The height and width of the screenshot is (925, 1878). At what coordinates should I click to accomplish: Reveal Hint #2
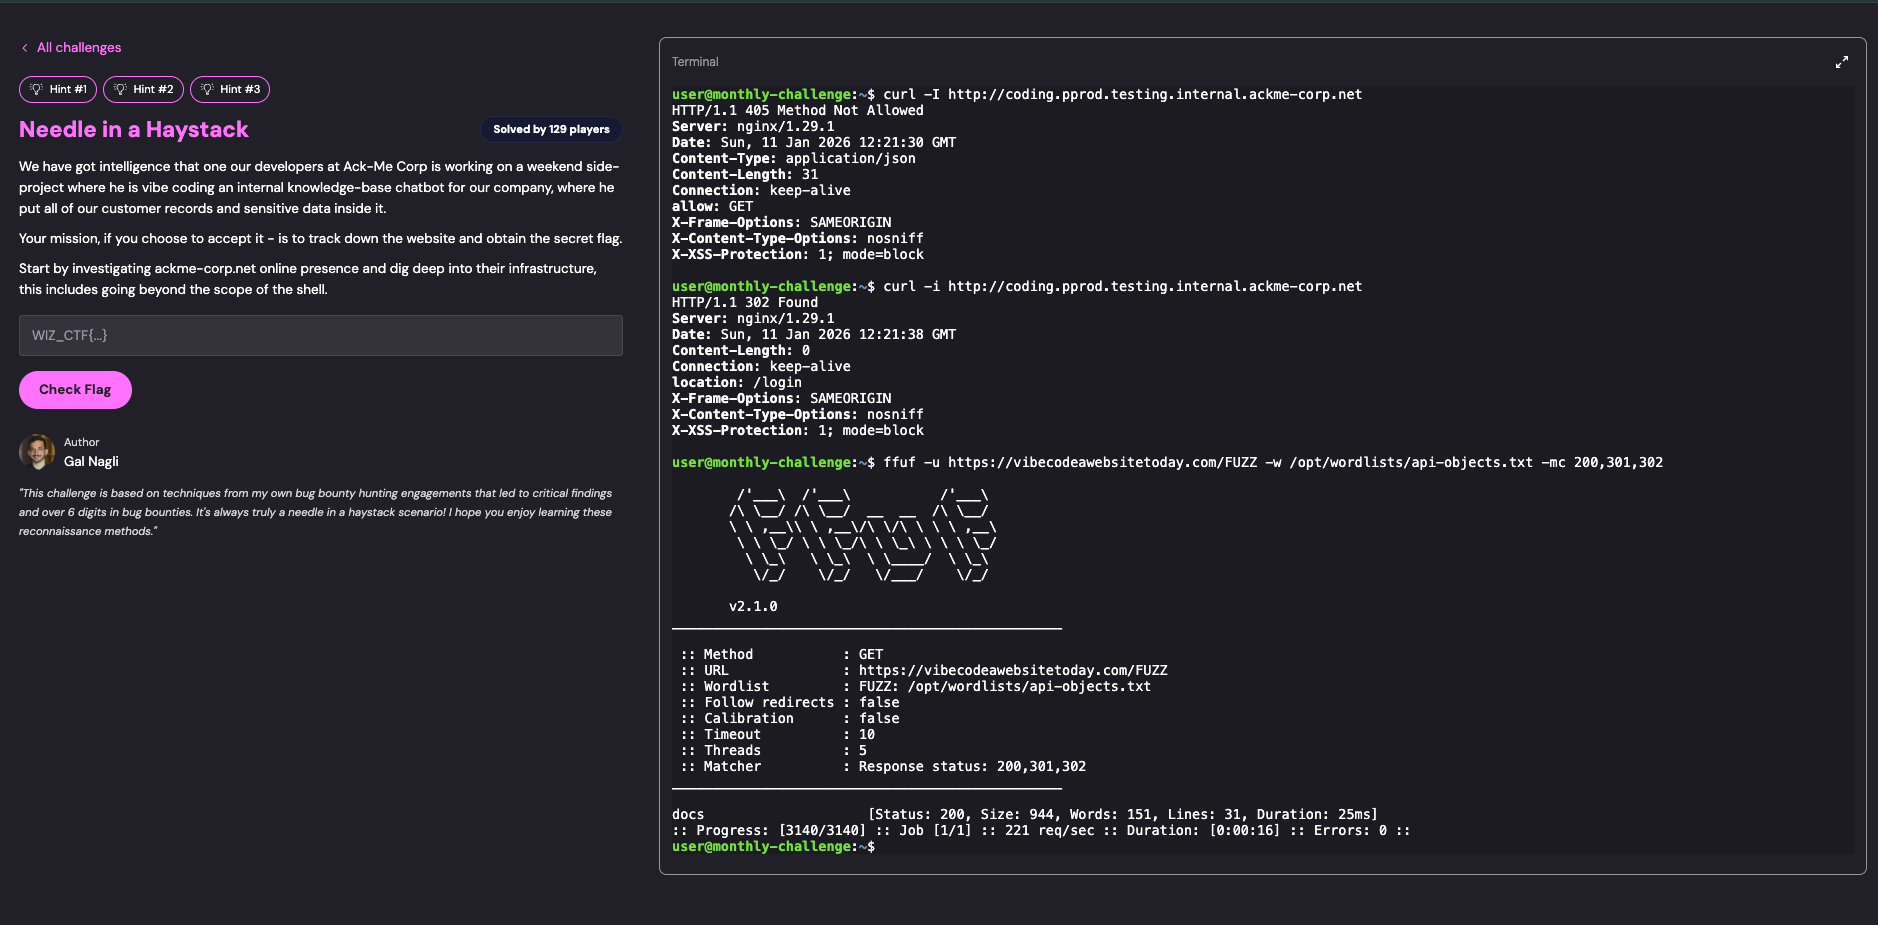click(143, 89)
